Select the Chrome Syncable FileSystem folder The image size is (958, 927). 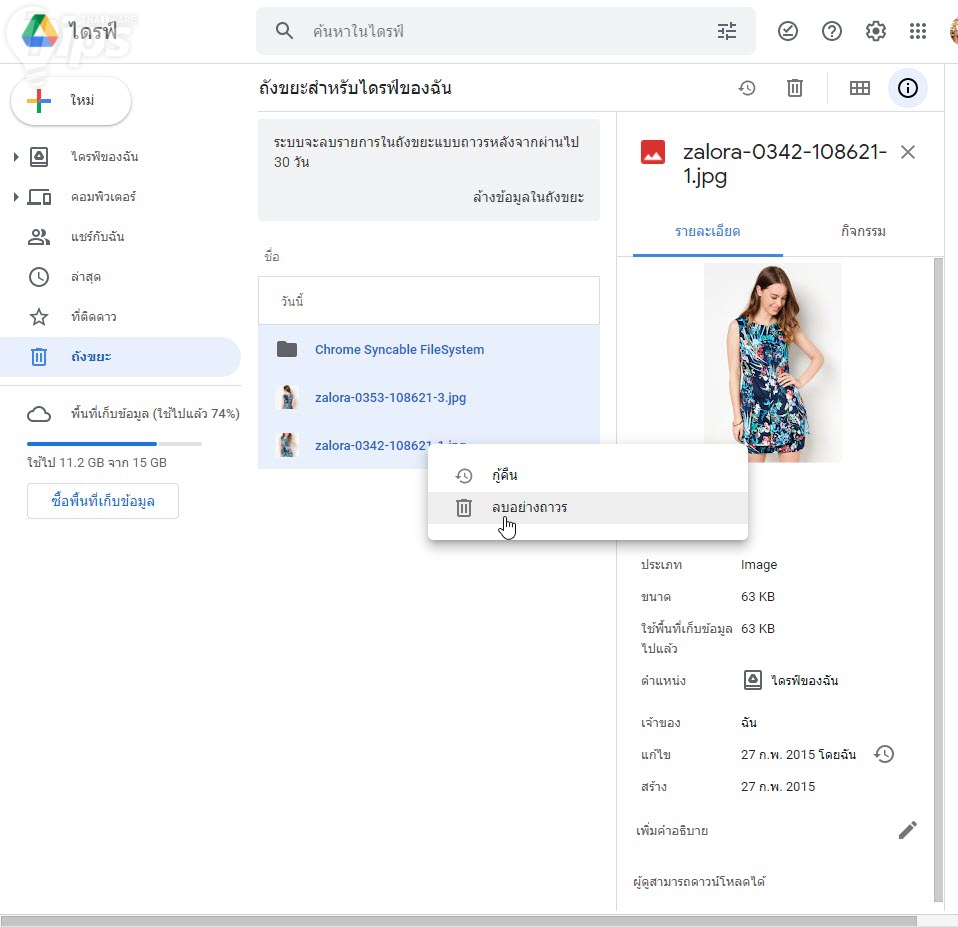tap(399, 349)
